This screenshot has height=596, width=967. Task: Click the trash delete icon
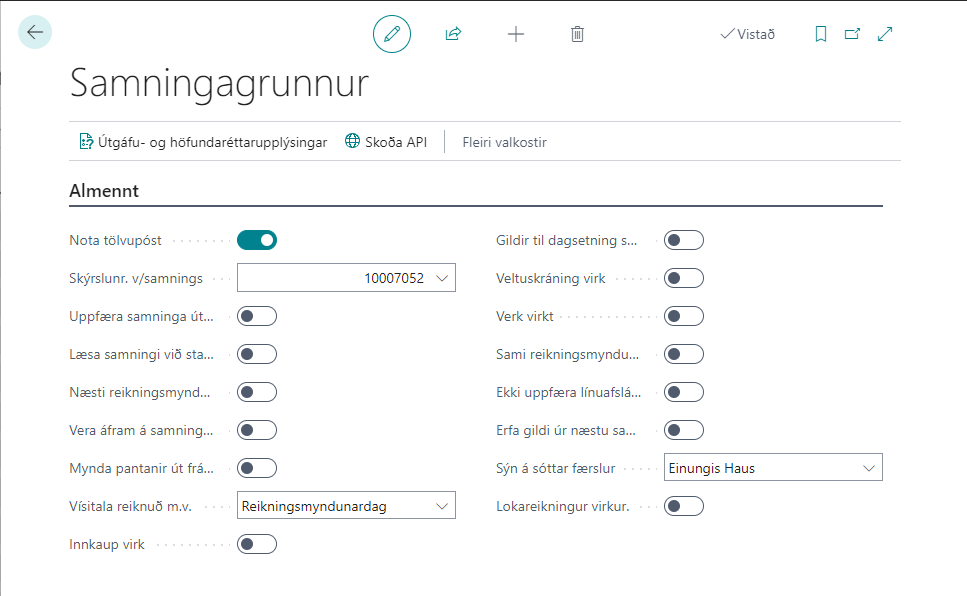577,34
